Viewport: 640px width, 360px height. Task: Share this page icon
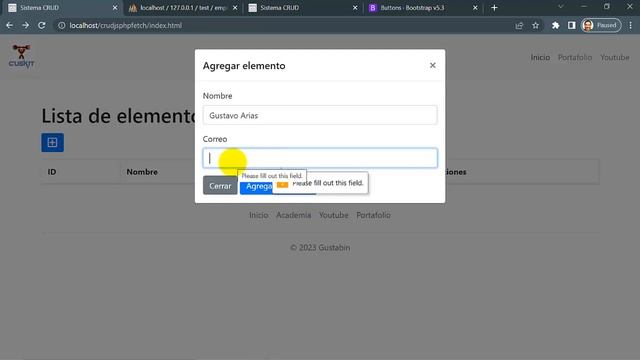(519, 25)
